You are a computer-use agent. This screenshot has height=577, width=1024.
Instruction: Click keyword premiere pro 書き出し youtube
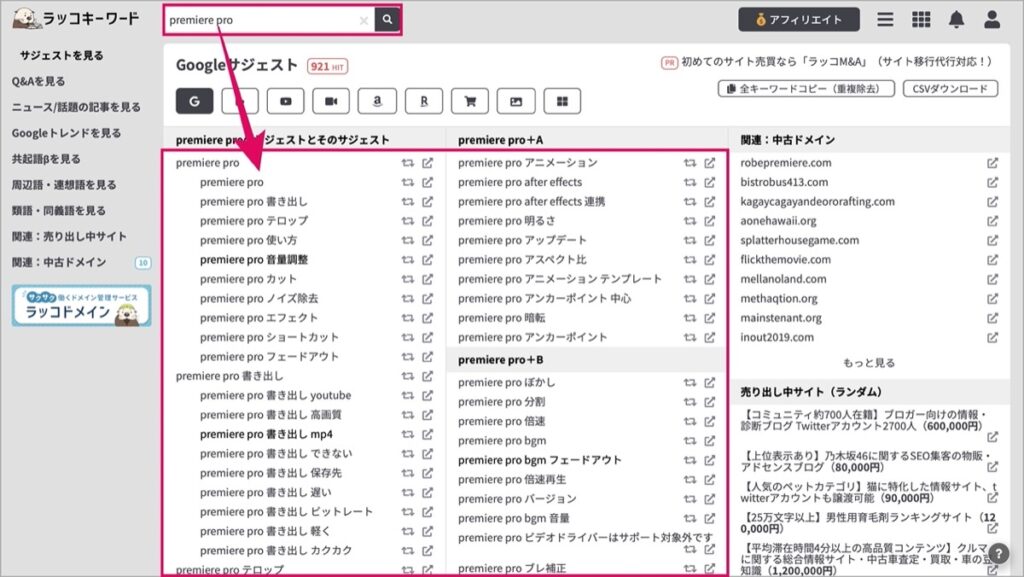coord(276,396)
